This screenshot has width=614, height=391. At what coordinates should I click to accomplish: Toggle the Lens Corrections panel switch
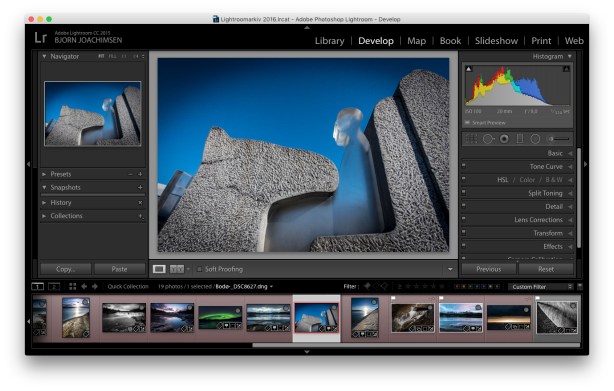click(464, 219)
